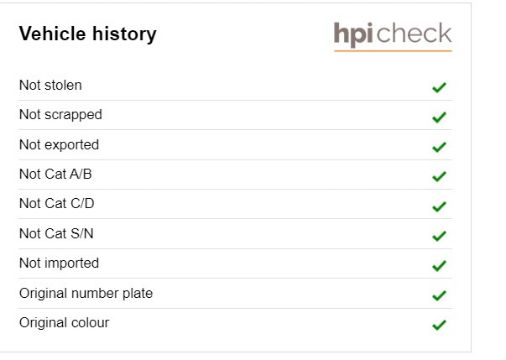The height and width of the screenshot is (360, 506).
Task: Click the hpi check logo
Action: [393, 36]
